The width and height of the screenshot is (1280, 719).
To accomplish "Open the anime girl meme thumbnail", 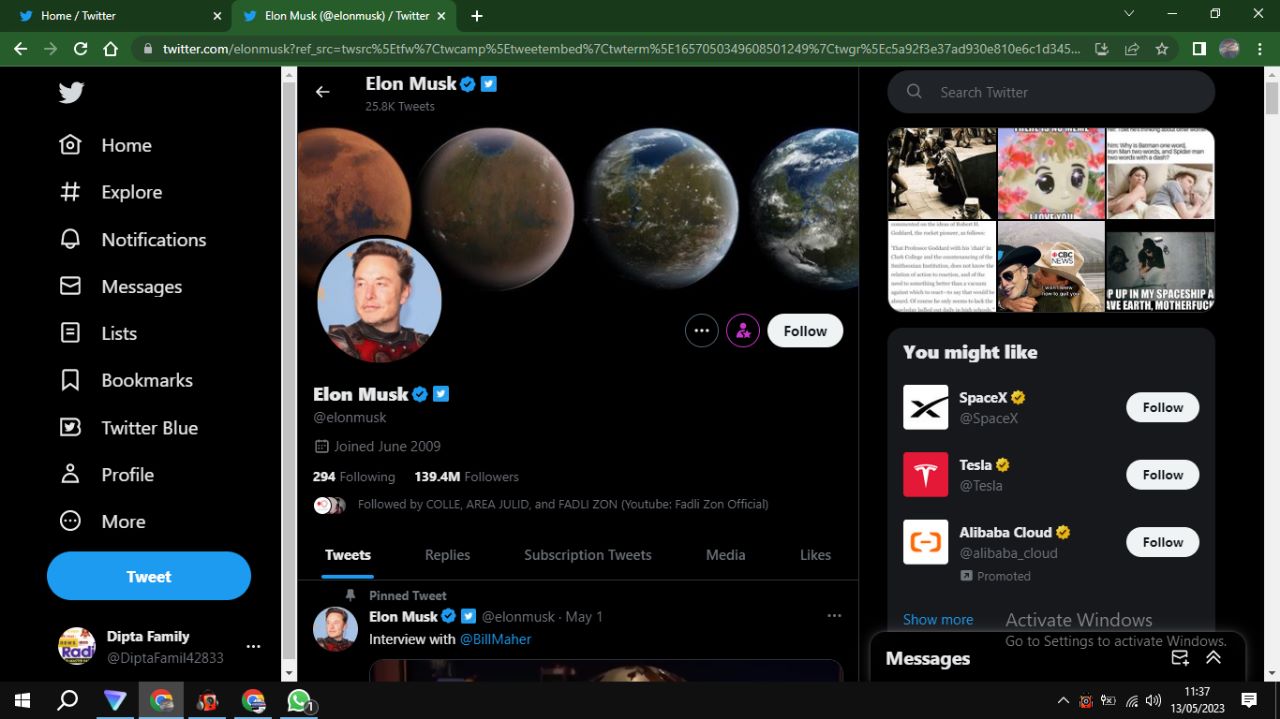I will click(x=1051, y=173).
